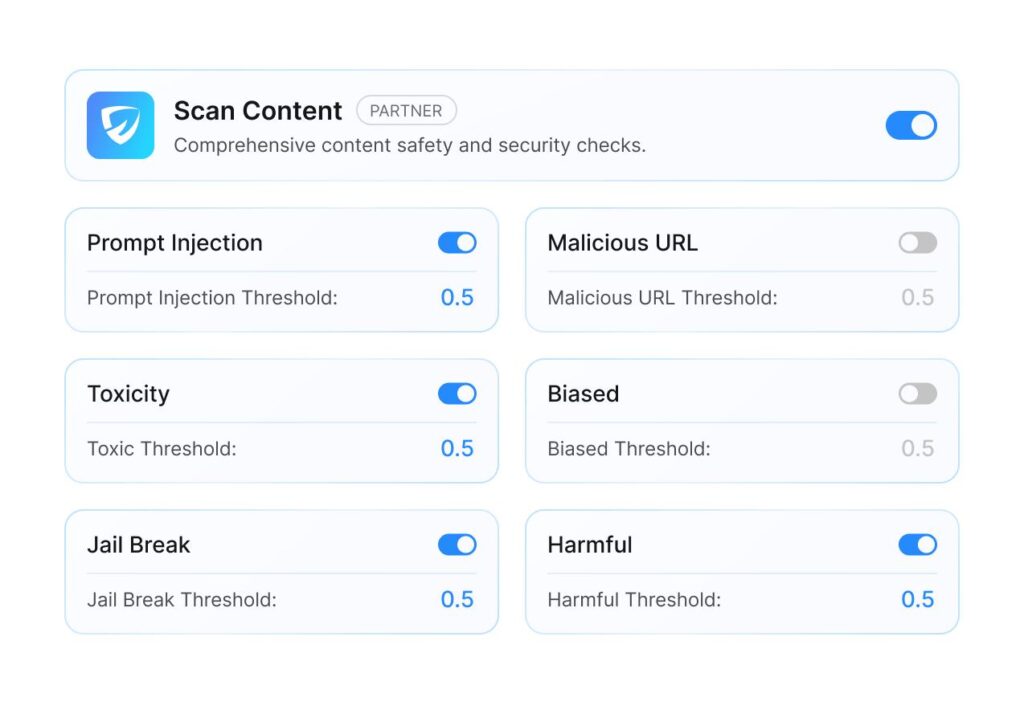The height and width of the screenshot is (702, 1024).
Task: Click the Malicious URL card heading
Action: click(x=623, y=243)
